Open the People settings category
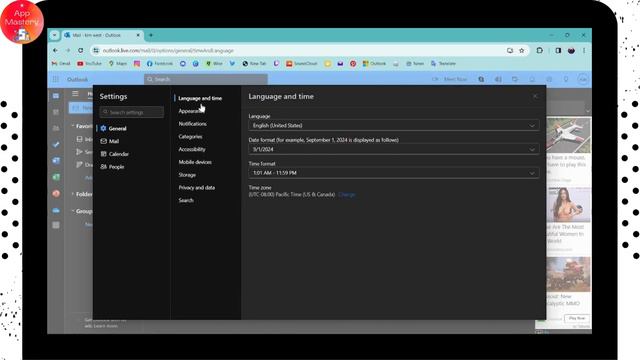Image resolution: width=640 pixels, height=360 pixels. 112,167
